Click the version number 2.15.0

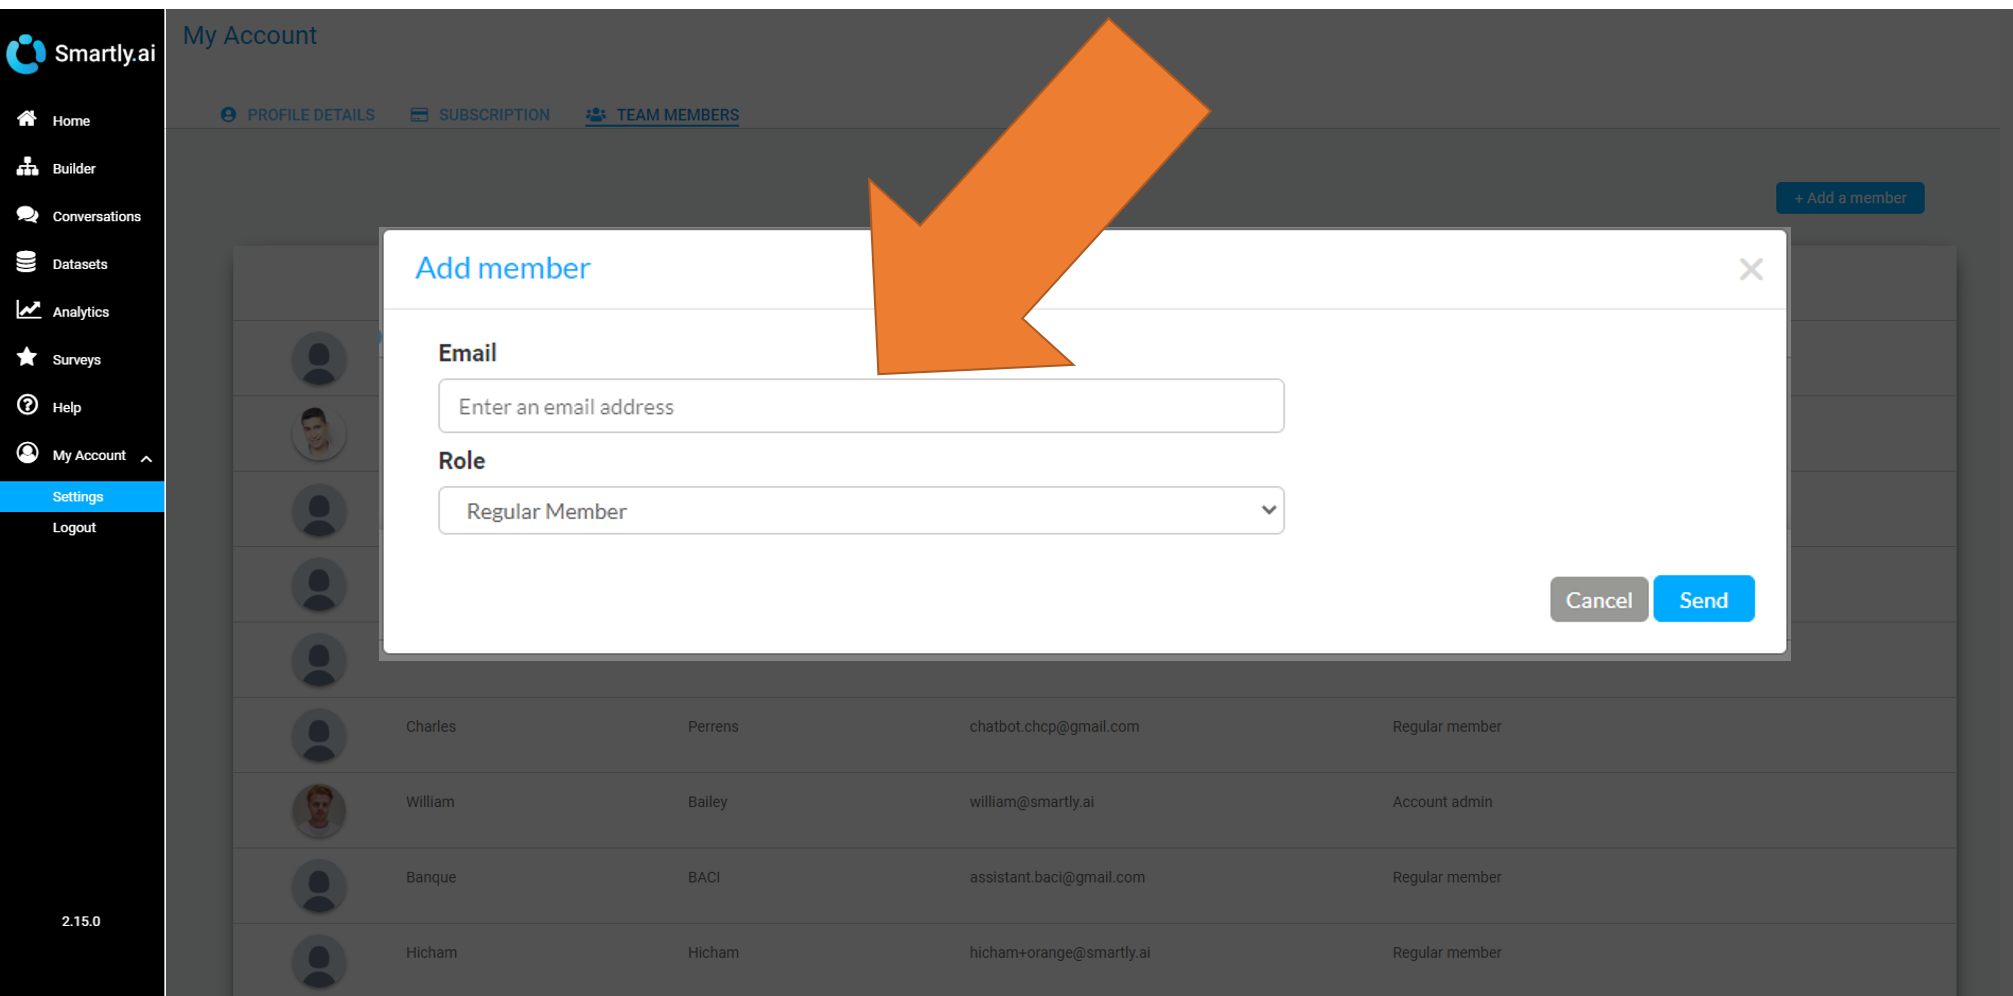click(81, 921)
